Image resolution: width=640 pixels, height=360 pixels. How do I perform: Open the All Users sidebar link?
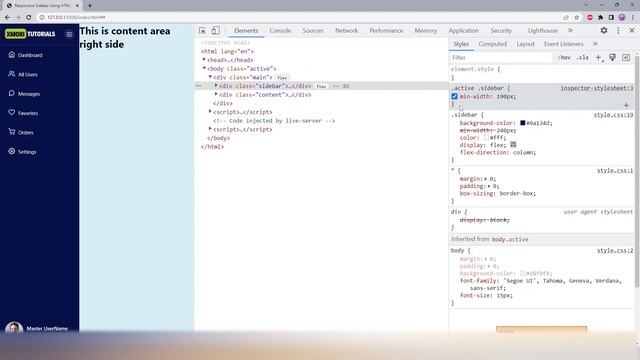pyautogui.click(x=23, y=74)
